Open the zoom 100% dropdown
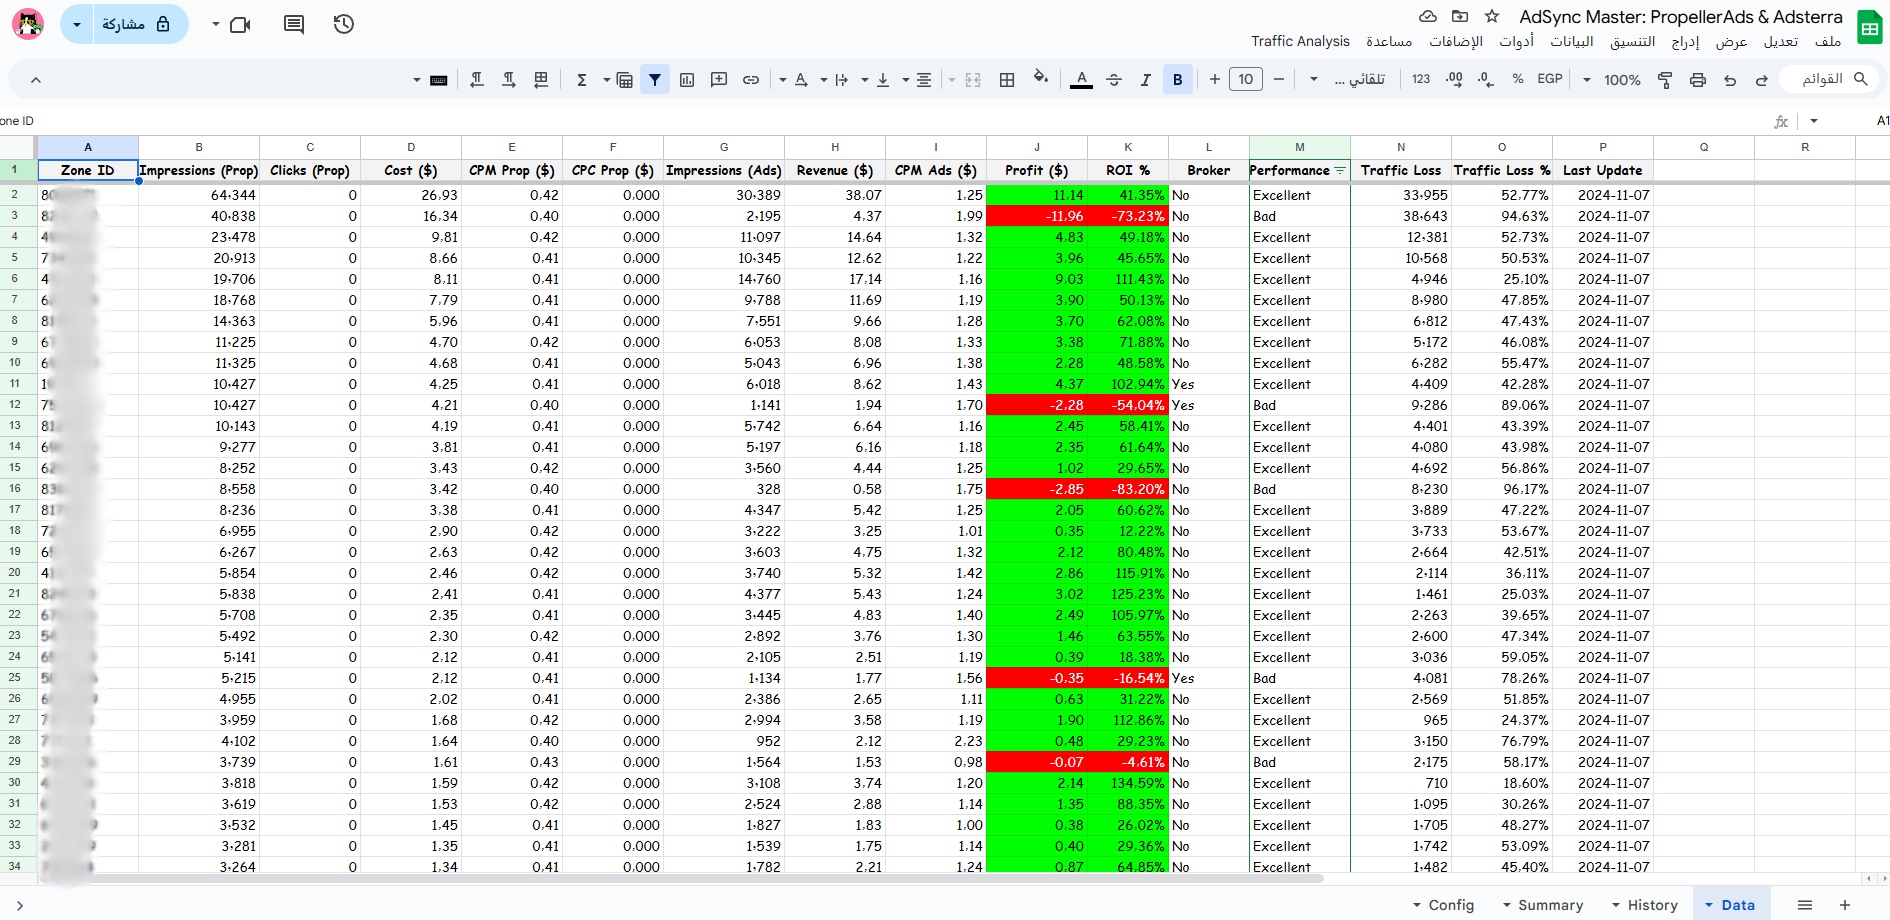This screenshot has width=1890, height=920. pos(1612,80)
